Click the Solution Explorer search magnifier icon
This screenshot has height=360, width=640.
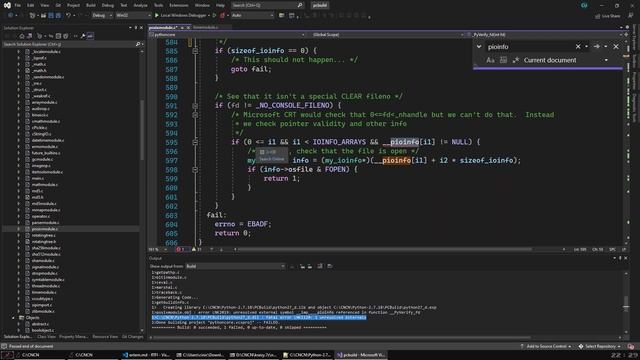(x=138, y=44)
